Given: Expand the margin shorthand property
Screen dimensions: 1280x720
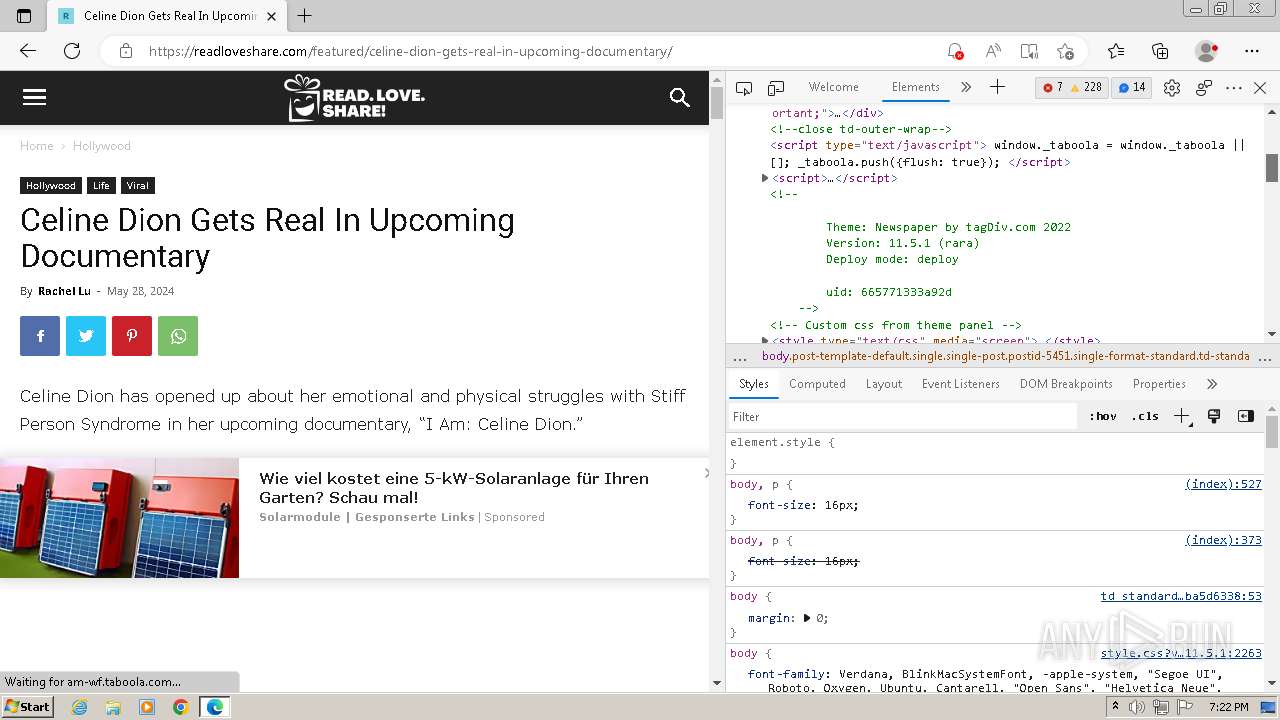Looking at the screenshot, I should click(807, 618).
